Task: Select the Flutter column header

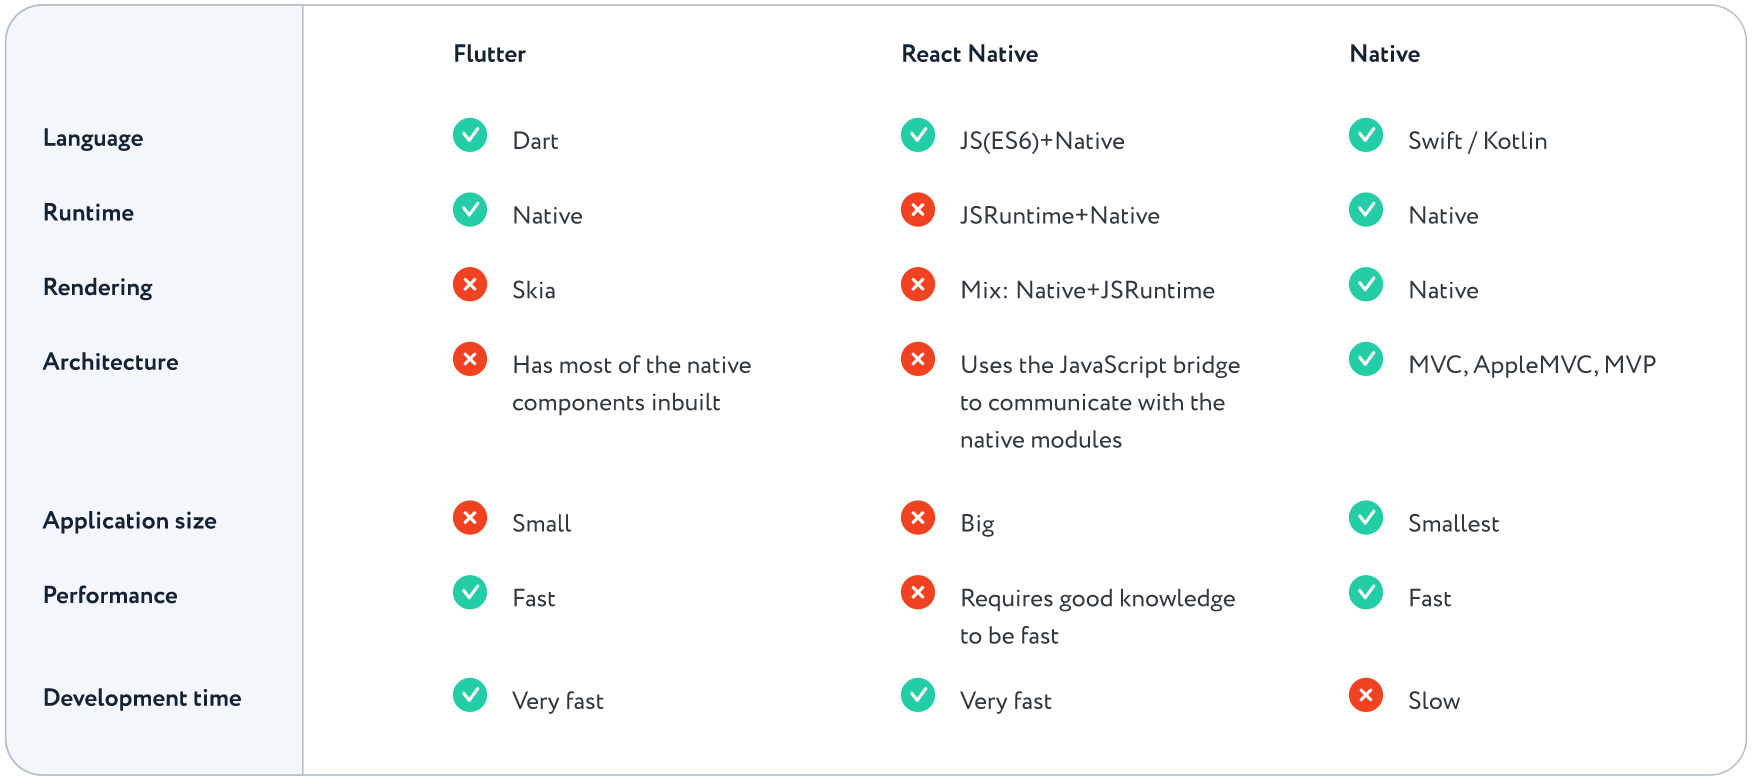Action: click(x=489, y=54)
